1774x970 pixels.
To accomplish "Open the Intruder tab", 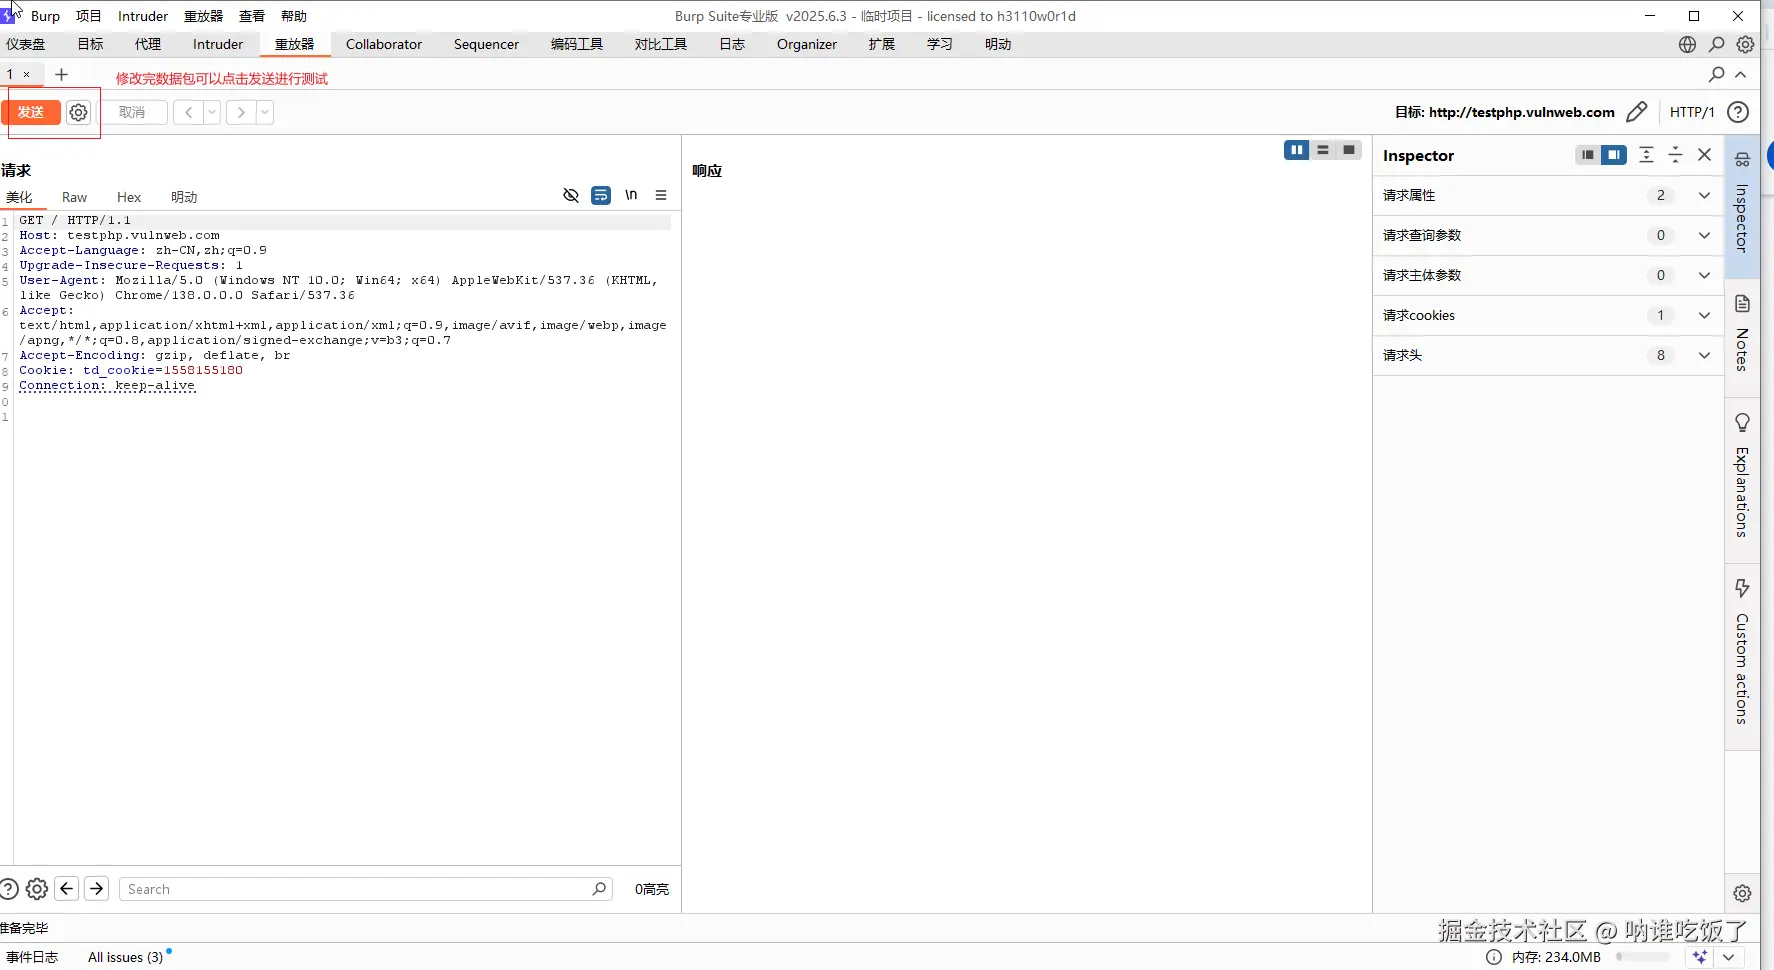I will (x=218, y=44).
